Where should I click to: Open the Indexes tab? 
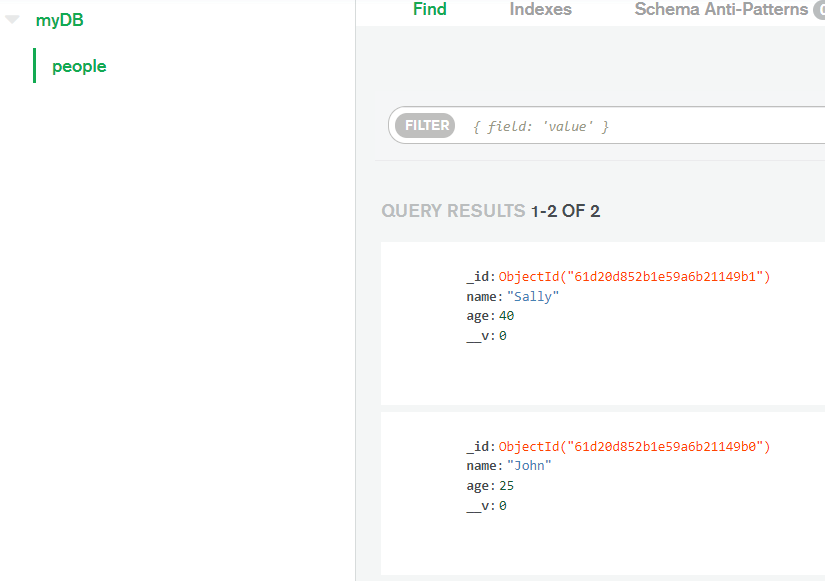pos(540,9)
